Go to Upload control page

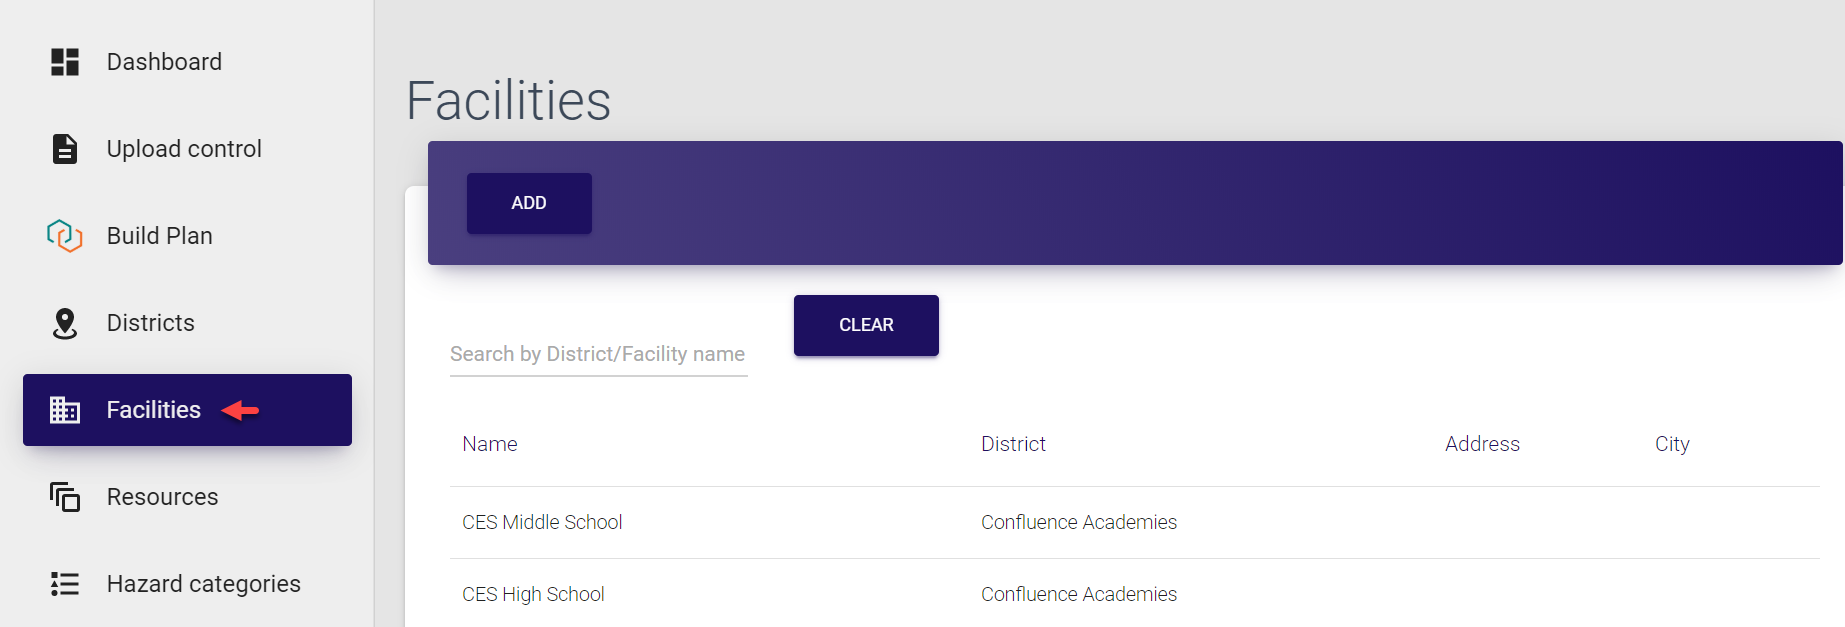coord(184,149)
